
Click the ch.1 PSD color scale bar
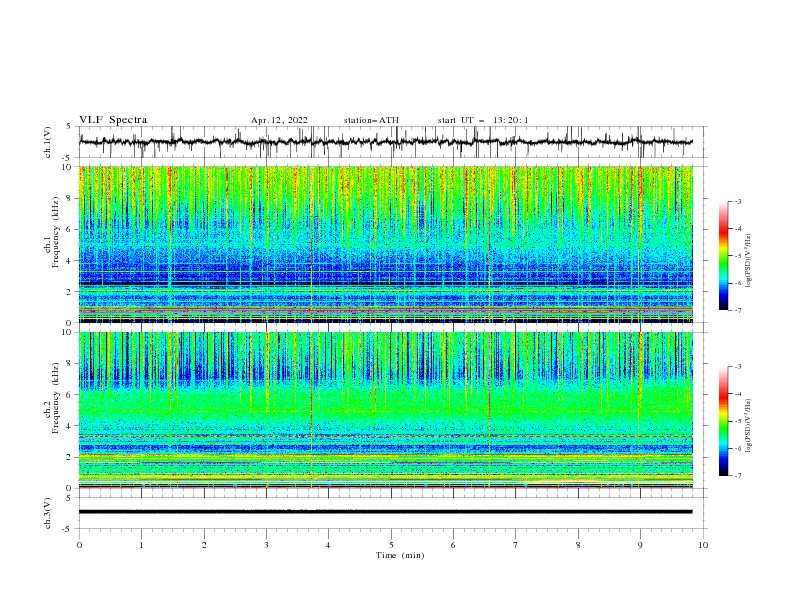coord(724,256)
